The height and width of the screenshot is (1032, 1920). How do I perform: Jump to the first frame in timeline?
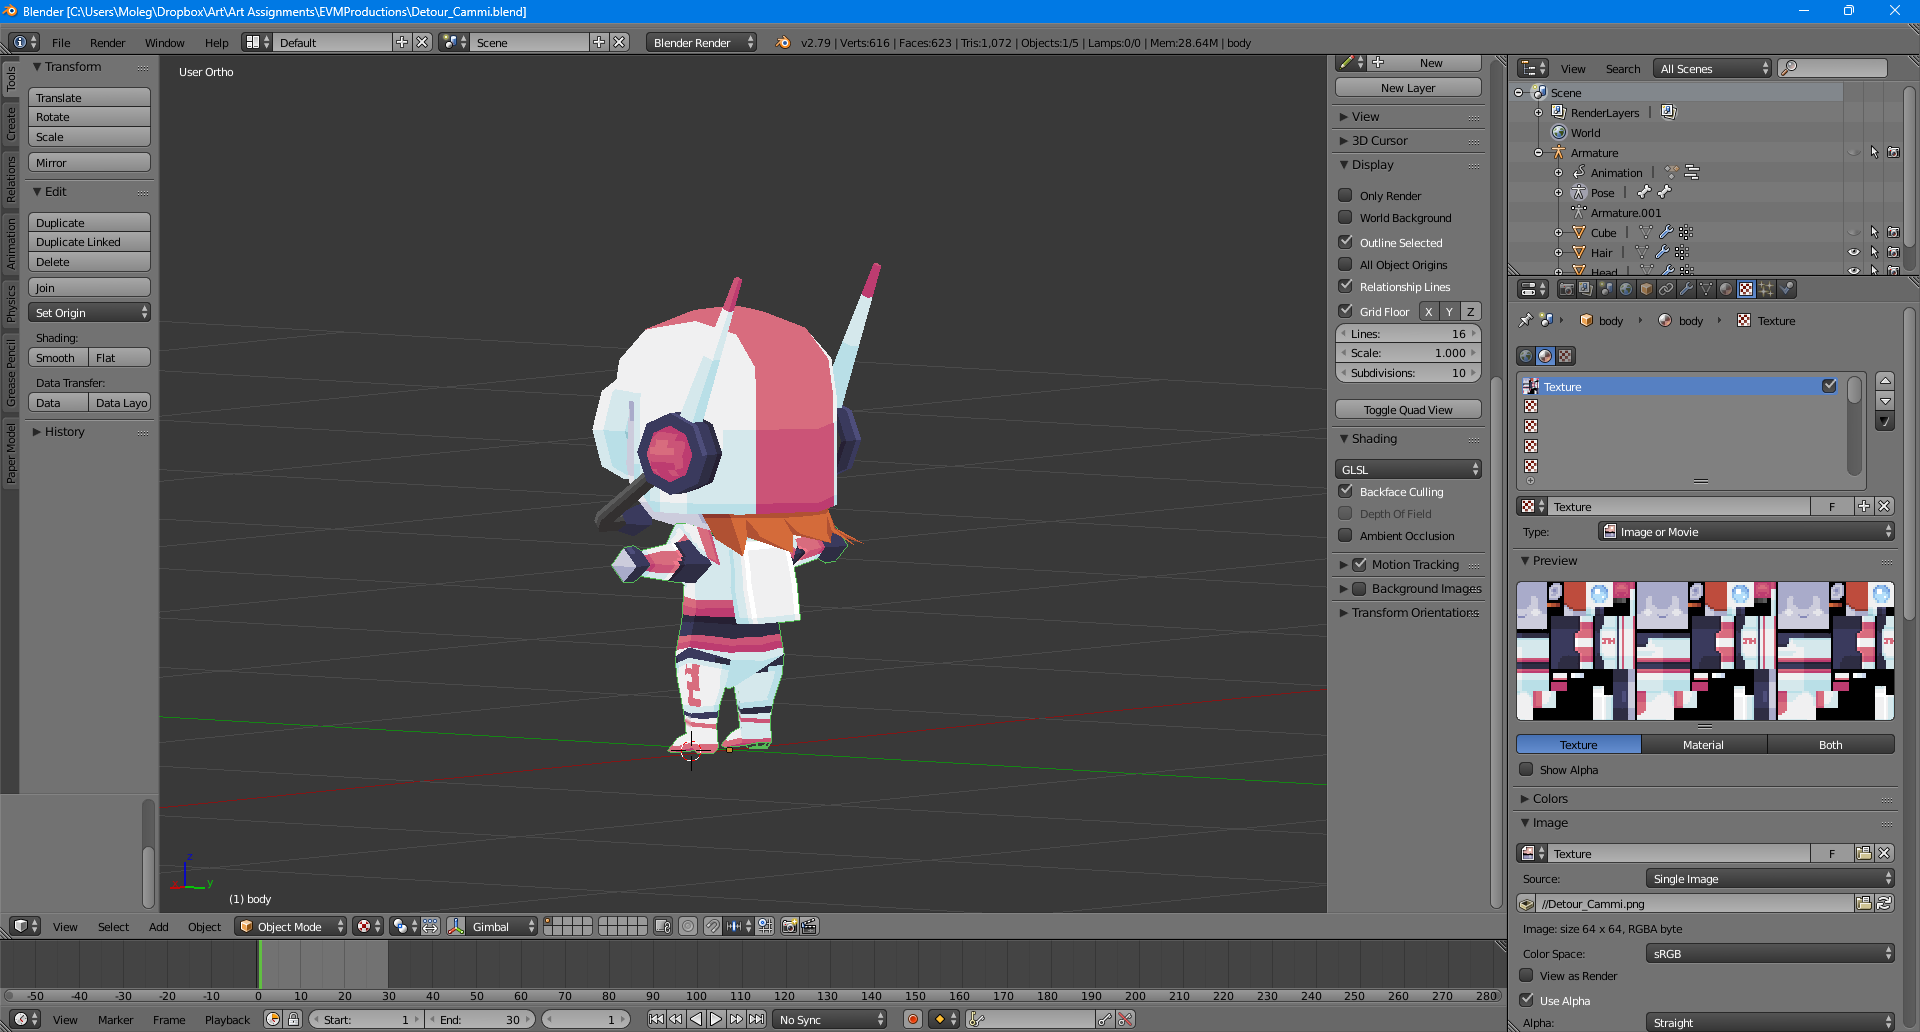point(656,1019)
